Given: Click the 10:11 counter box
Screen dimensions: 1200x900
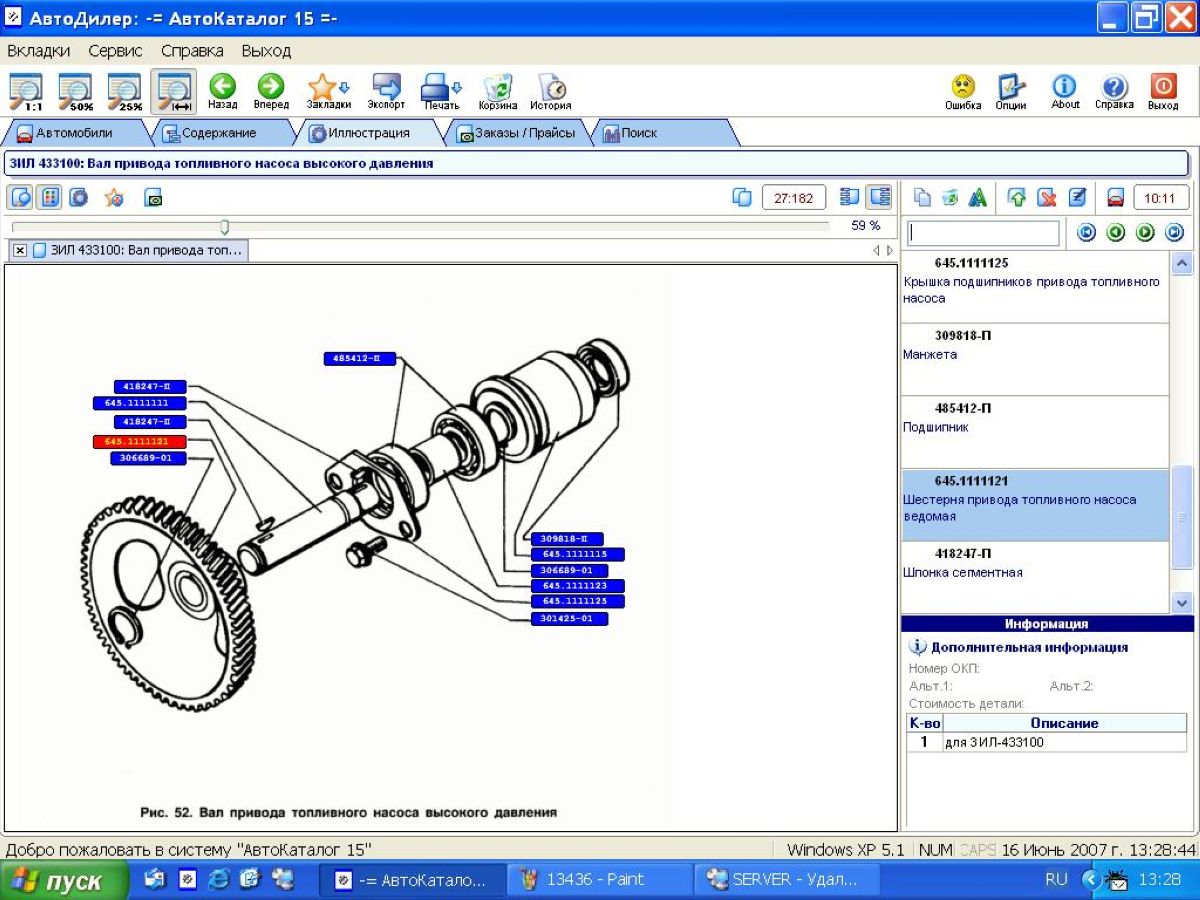Looking at the screenshot, I should click(x=1161, y=198).
